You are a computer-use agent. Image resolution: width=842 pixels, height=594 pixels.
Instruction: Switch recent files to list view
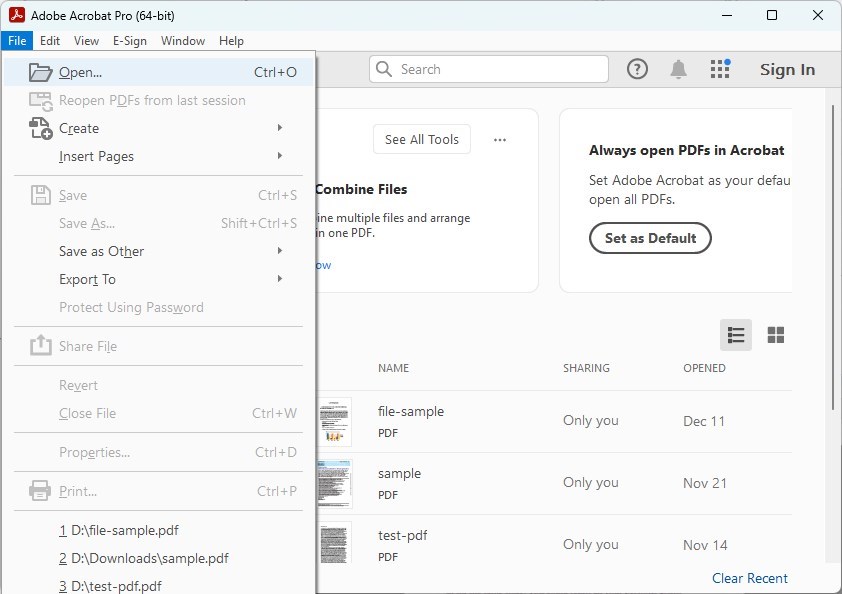(736, 335)
